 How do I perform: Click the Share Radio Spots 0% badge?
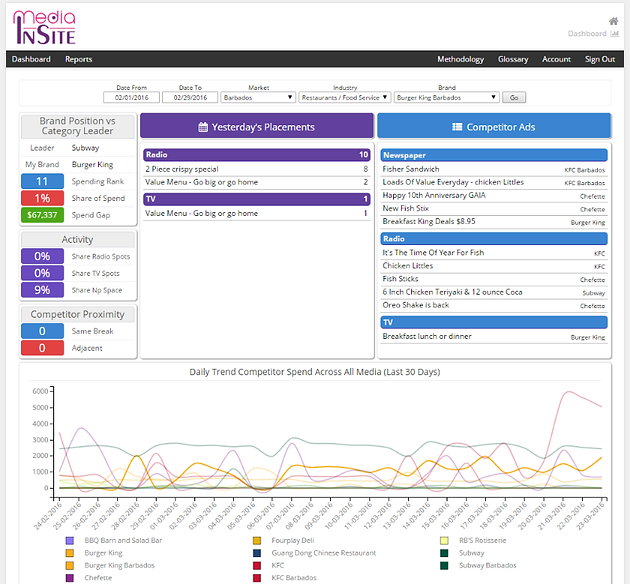[x=42, y=256]
